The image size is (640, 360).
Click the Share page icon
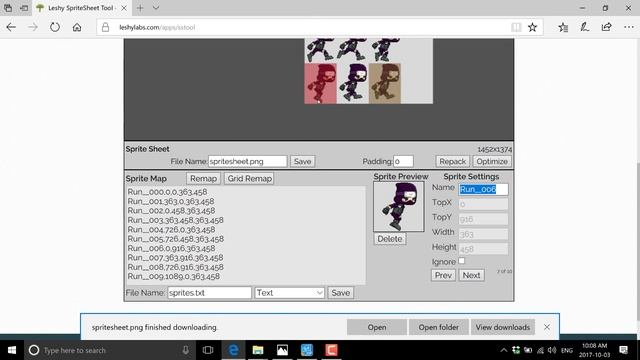[607, 27]
